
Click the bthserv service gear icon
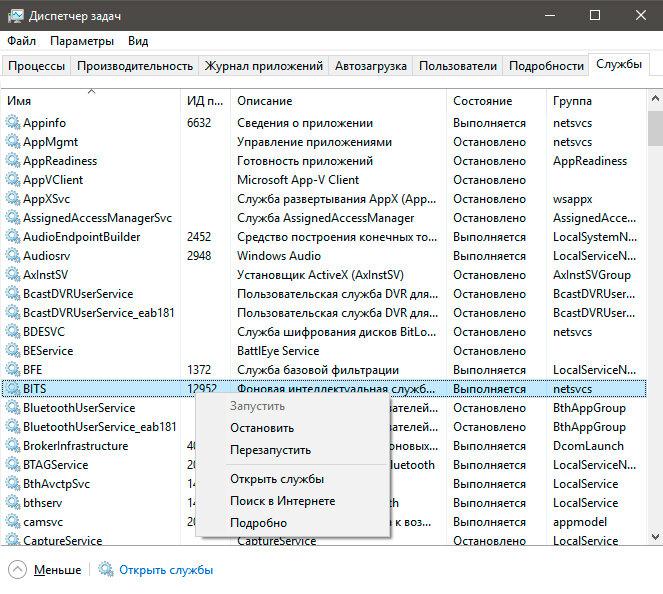(x=13, y=503)
